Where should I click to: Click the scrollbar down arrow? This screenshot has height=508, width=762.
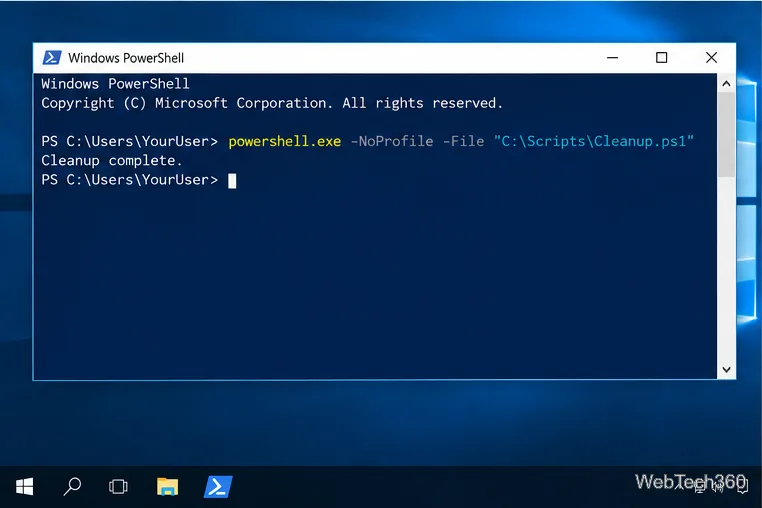point(726,369)
